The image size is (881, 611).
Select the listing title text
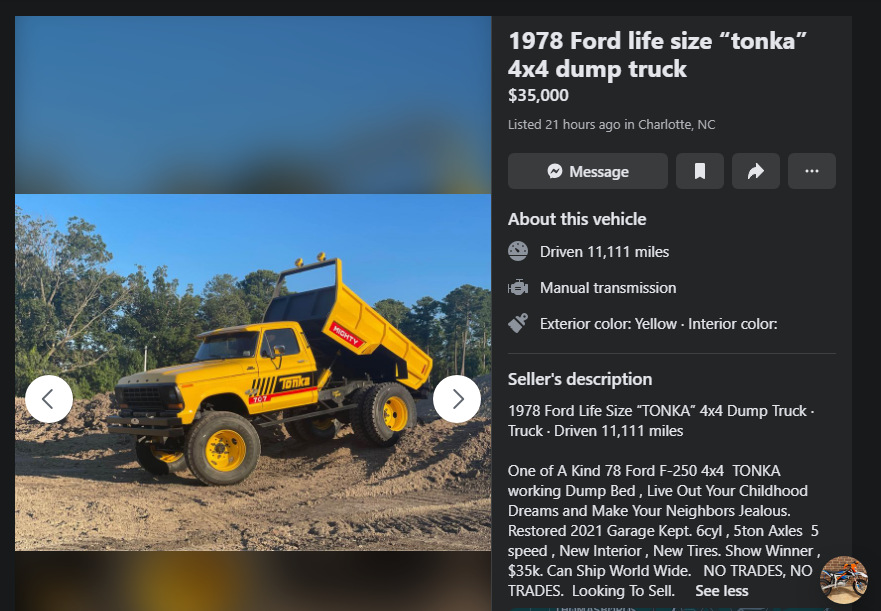point(657,55)
